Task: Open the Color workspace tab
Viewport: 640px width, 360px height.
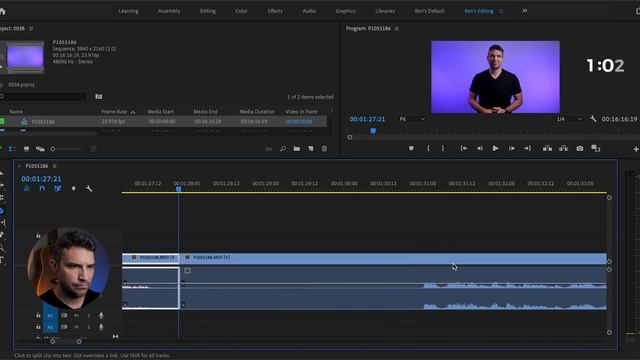Action: click(241, 11)
